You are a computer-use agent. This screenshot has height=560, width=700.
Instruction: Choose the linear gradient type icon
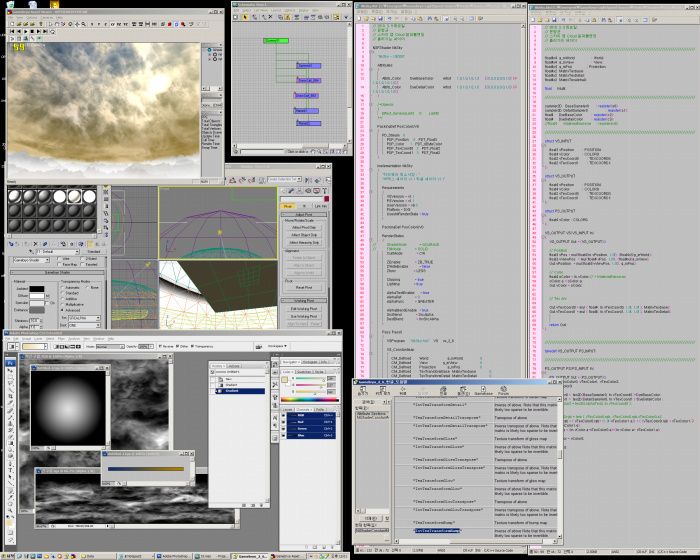coord(56,347)
